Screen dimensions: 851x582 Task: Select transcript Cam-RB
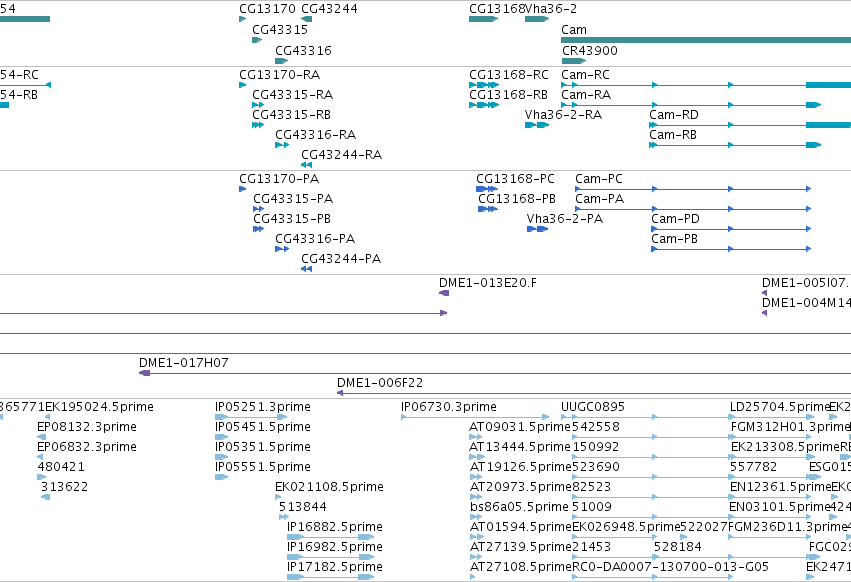point(673,135)
